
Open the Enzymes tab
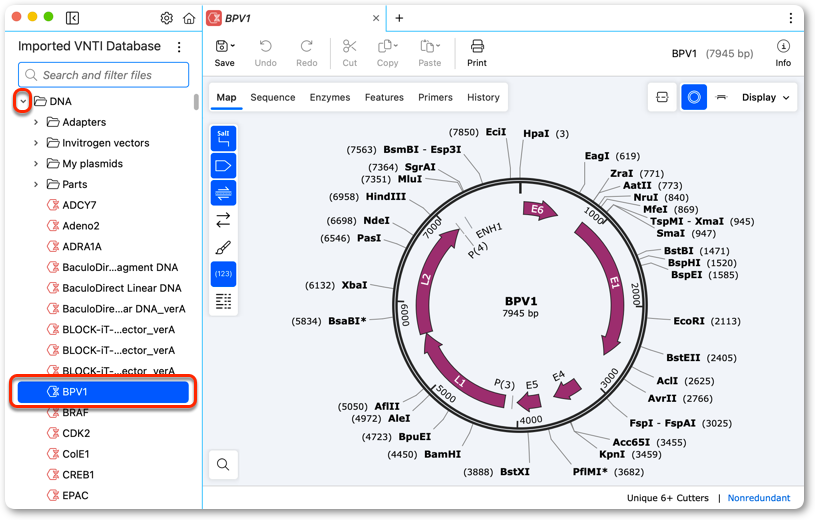coord(330,97)
